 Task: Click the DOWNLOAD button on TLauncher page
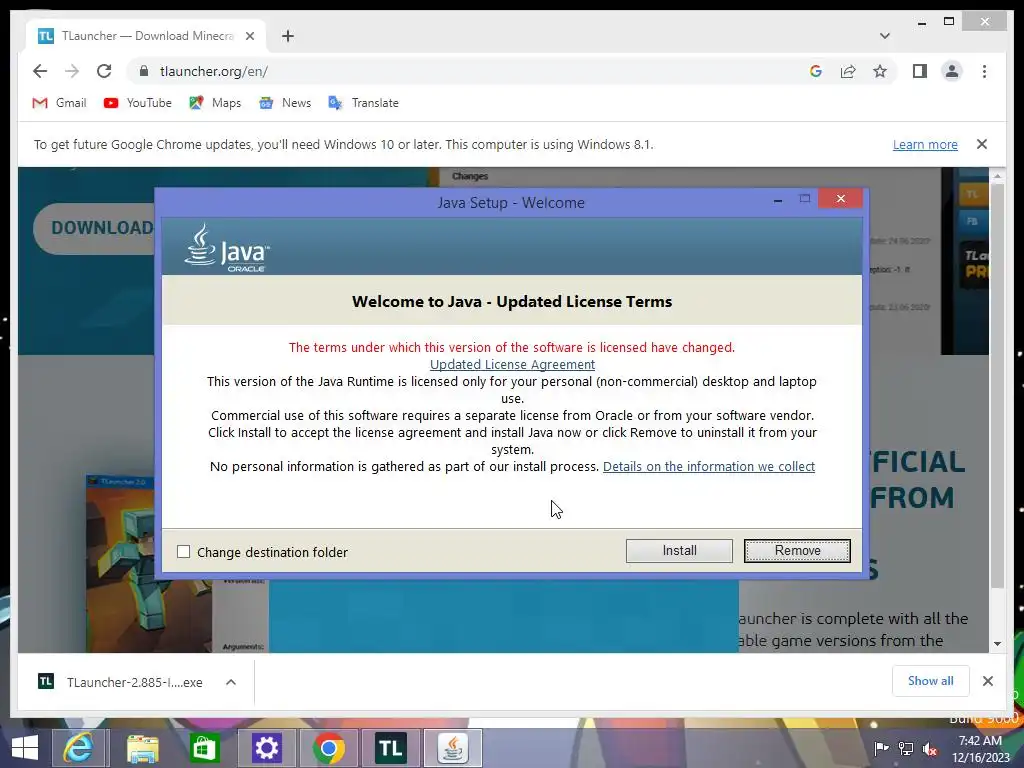94,228
